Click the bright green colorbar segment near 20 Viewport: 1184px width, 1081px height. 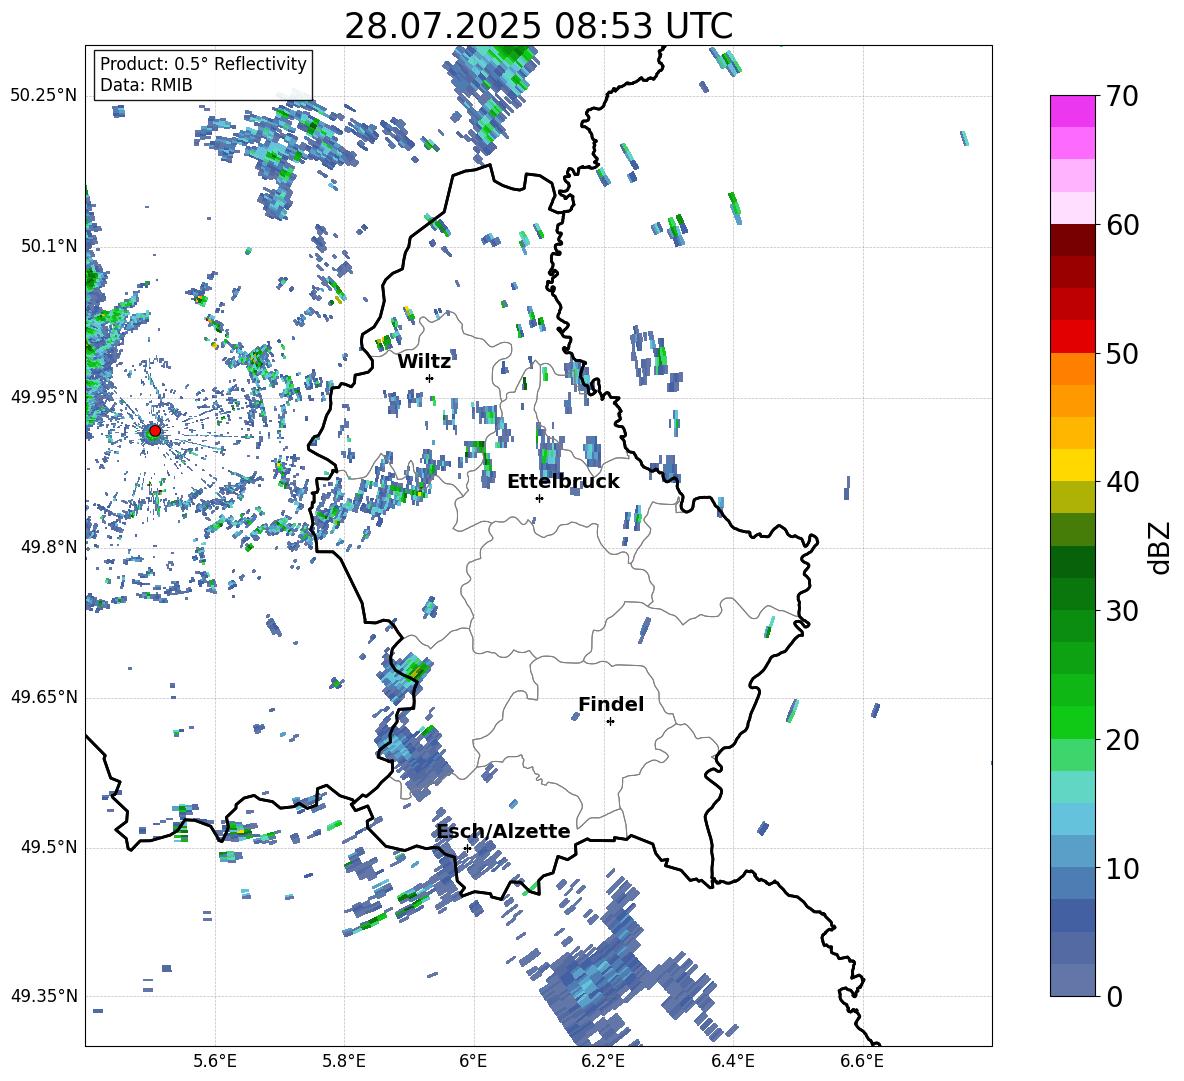pyautogui.click(x=1072, y=722)
